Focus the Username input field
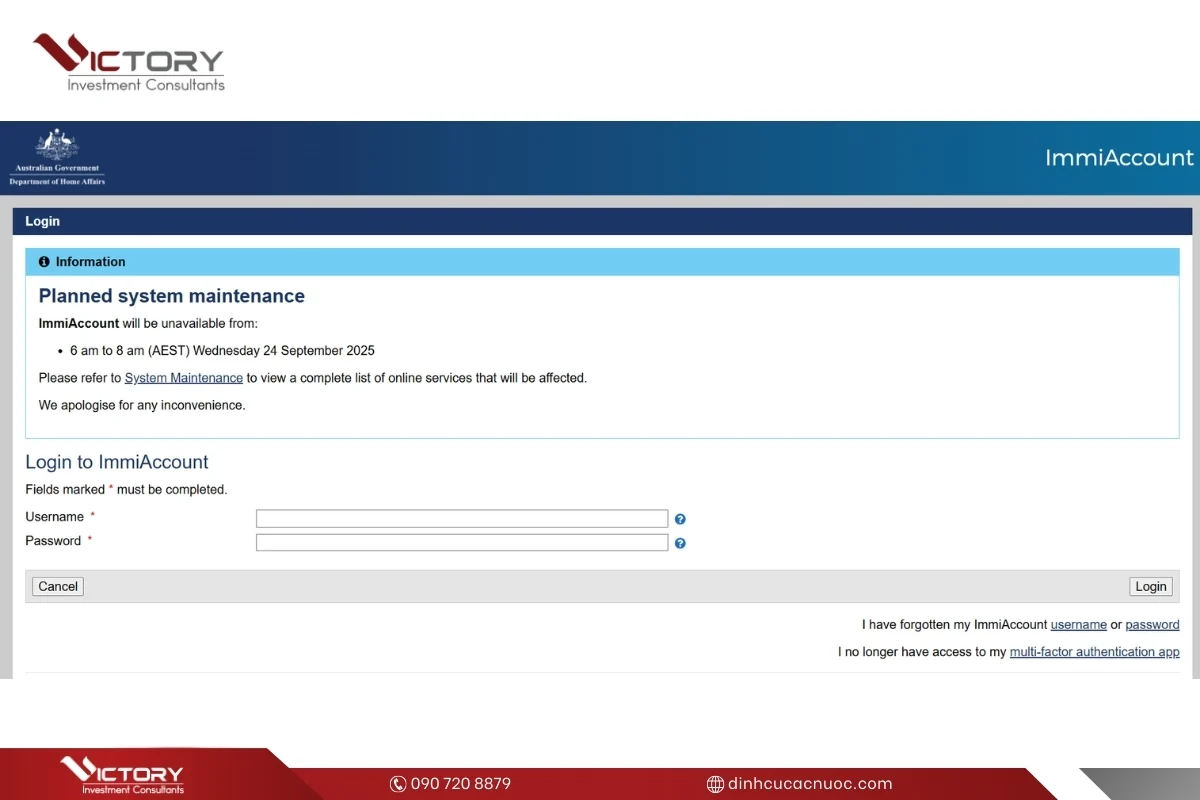The image size is (1200, 800). [x=461, y=518]
